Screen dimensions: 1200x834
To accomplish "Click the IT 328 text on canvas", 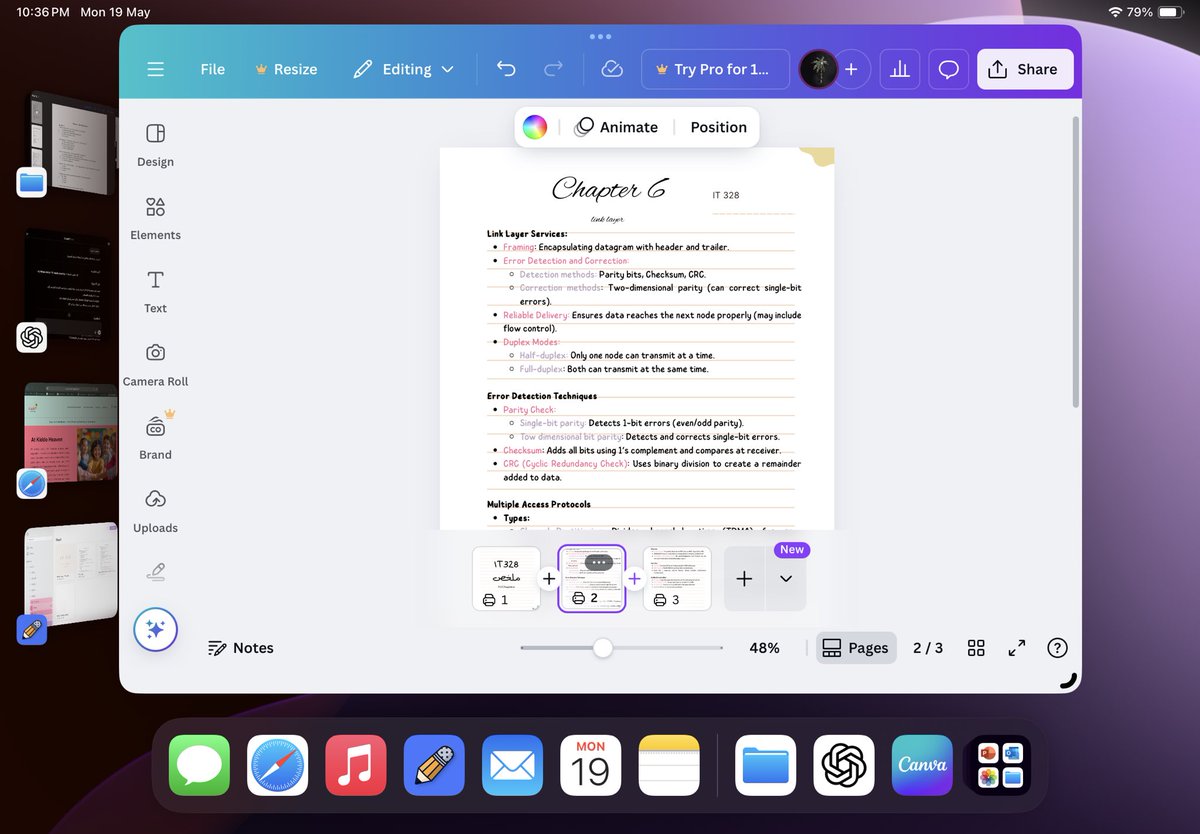I will pos(726,195).
